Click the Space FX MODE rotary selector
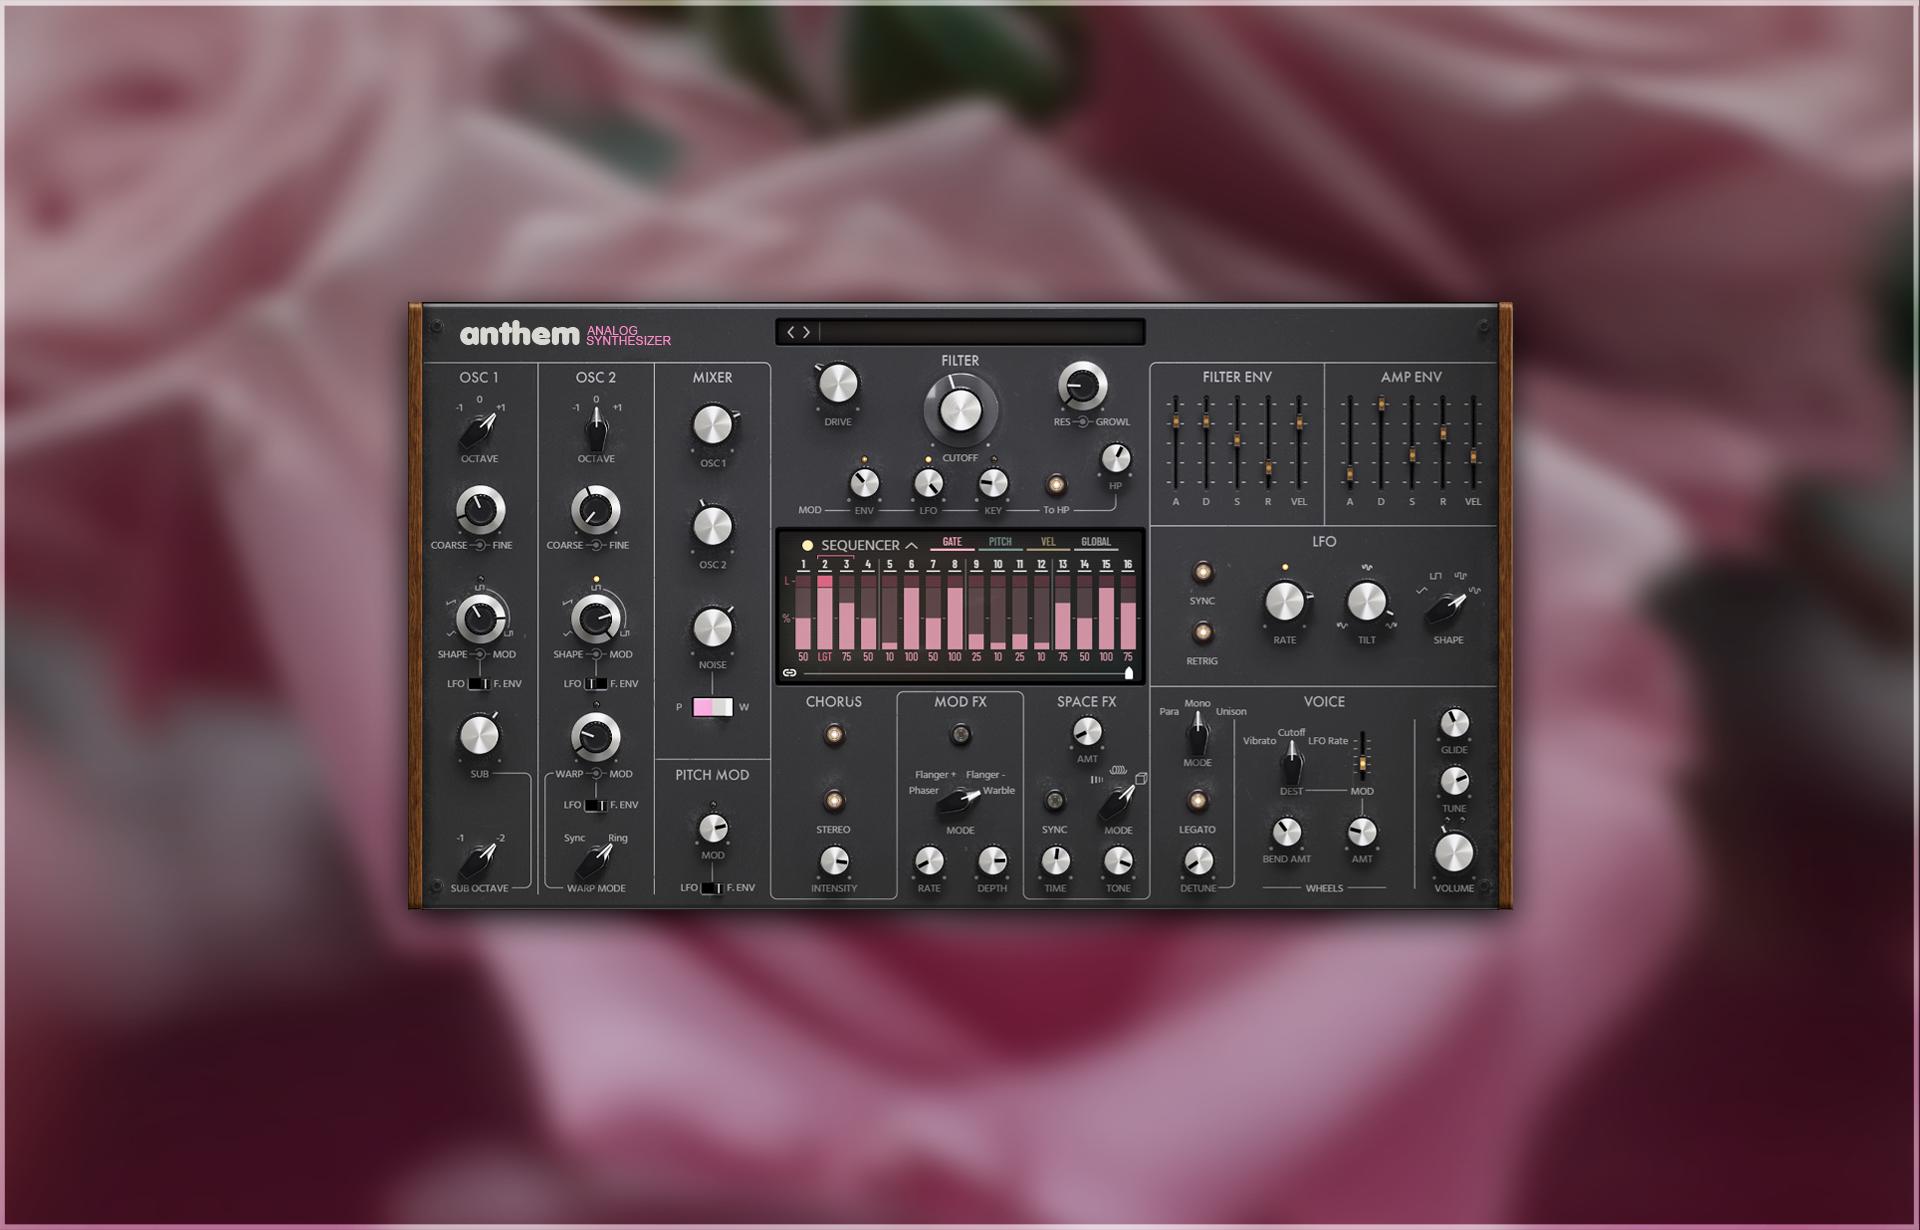The image size is (1920, 1230). point(1118,802)
